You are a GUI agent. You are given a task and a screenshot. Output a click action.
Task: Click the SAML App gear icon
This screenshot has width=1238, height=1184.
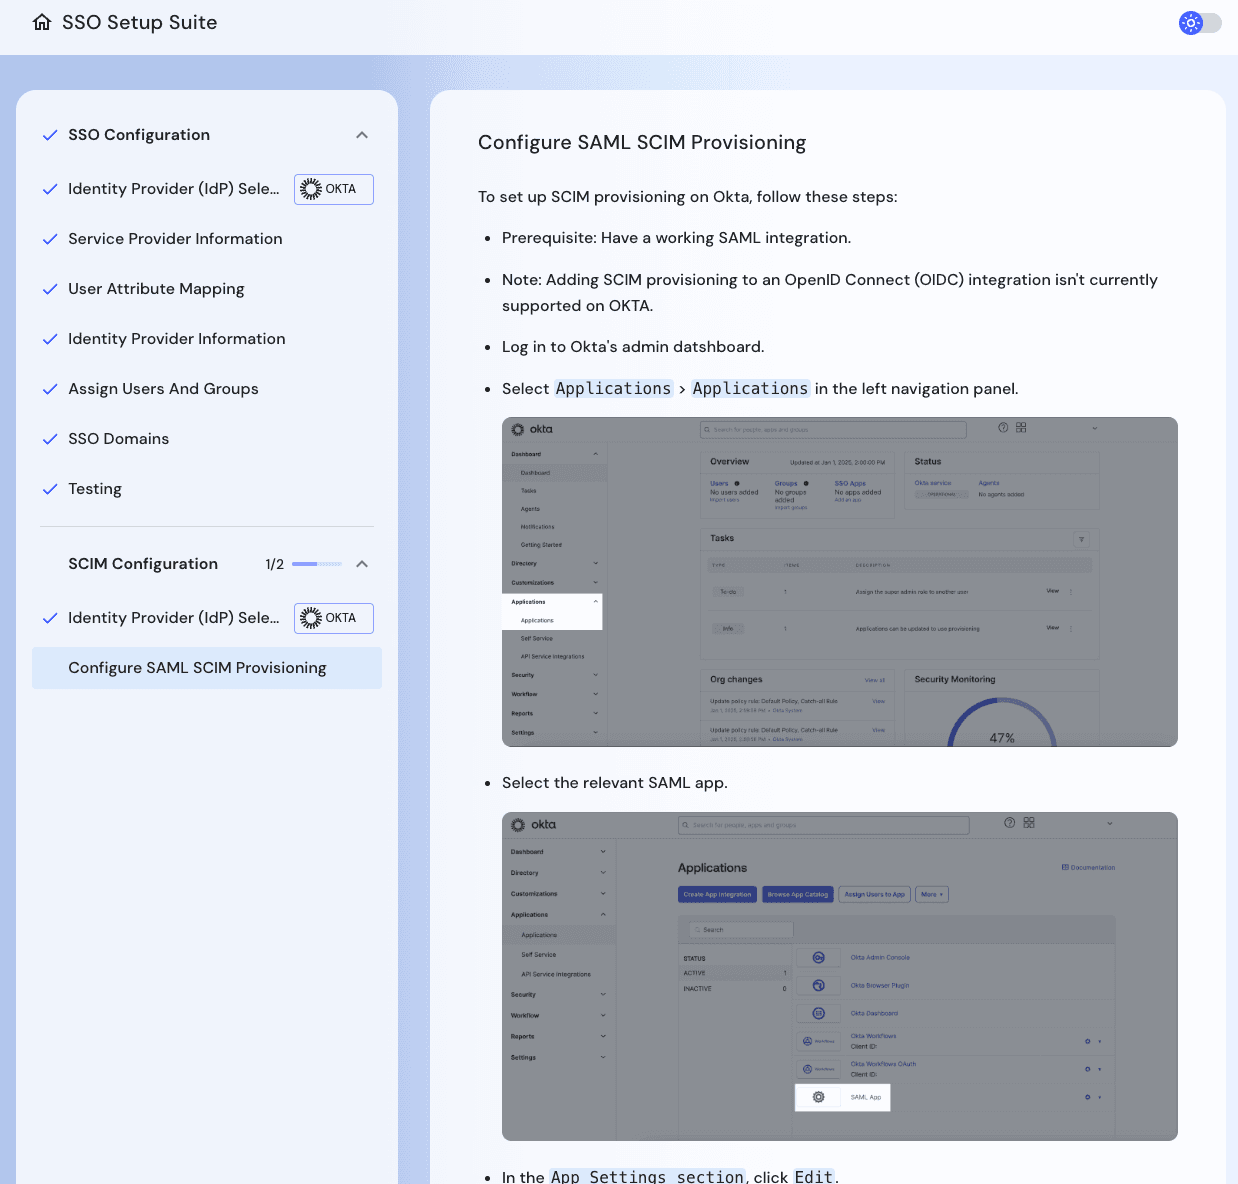click(x=818, y=1097)
